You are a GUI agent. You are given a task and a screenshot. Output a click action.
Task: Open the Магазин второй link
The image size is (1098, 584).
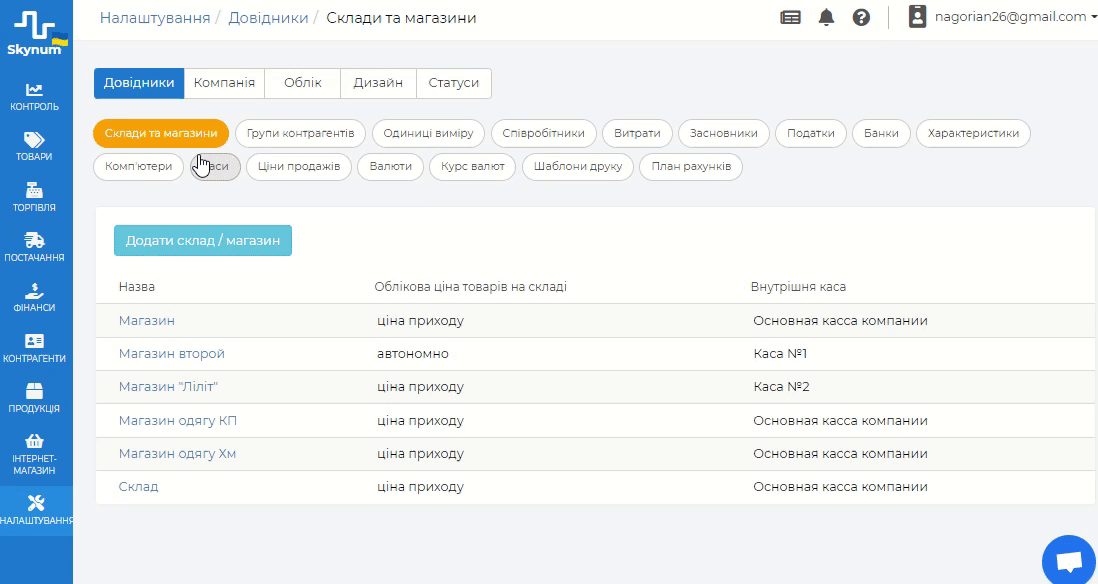point(172,354)
